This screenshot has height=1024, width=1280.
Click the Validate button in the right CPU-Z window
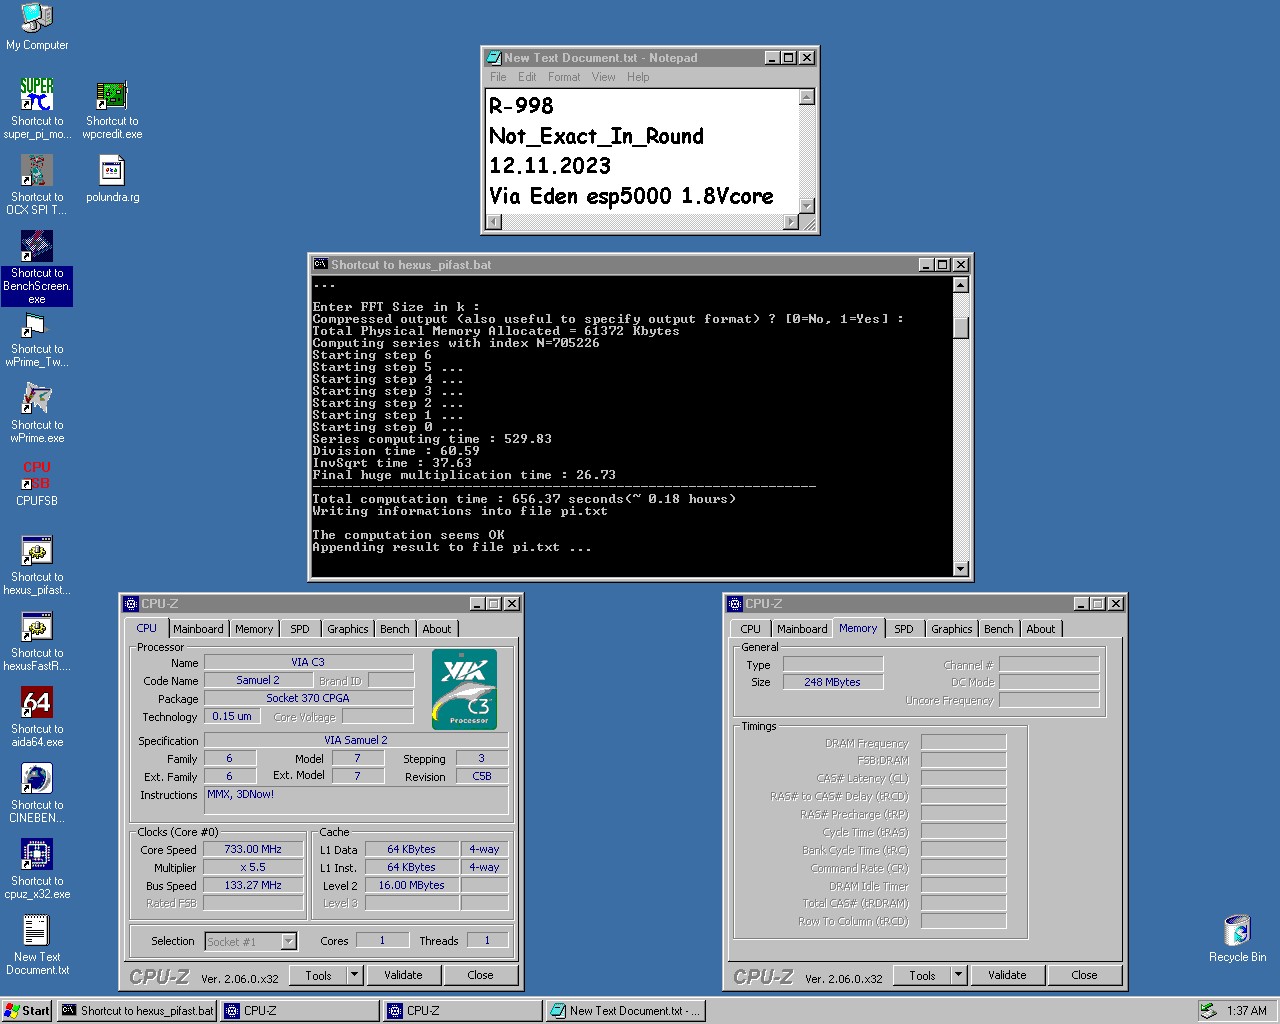[x=1007, y=975]
